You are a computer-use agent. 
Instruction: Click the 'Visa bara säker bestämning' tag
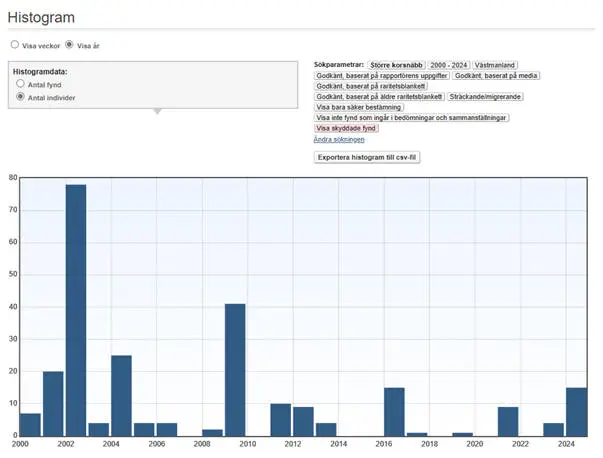coord(358,107)
